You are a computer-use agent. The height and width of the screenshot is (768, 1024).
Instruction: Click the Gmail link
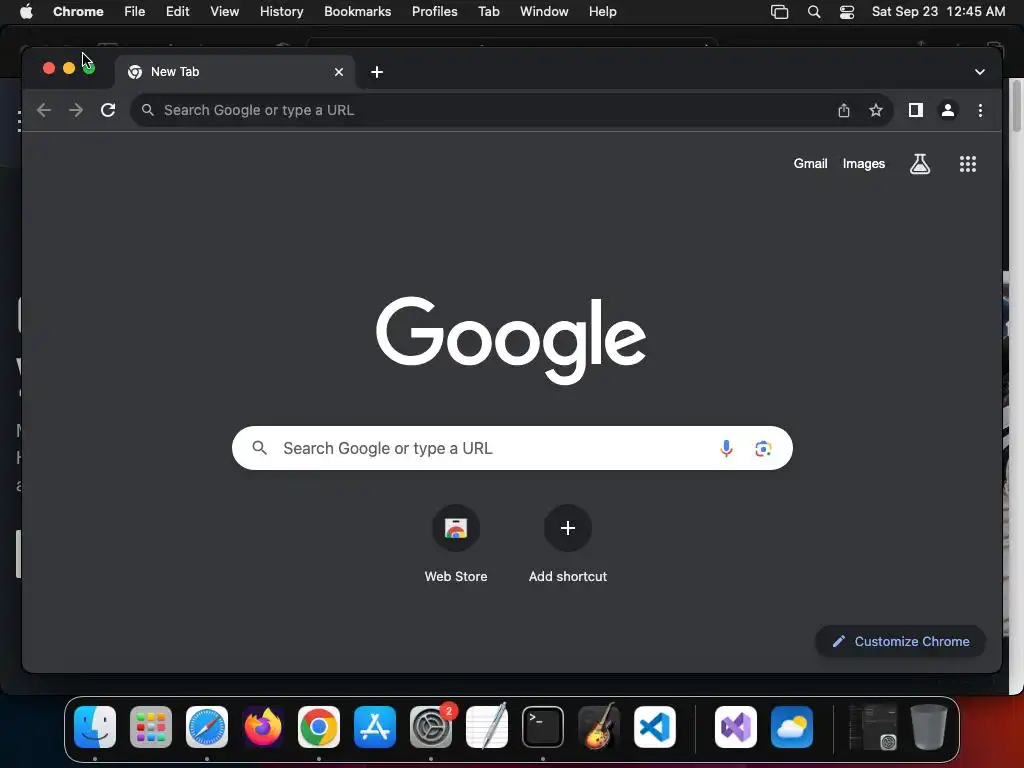tap(810, 164)
